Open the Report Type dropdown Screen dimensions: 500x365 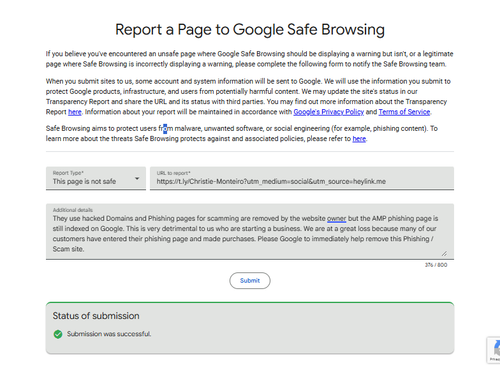[96, 178]
